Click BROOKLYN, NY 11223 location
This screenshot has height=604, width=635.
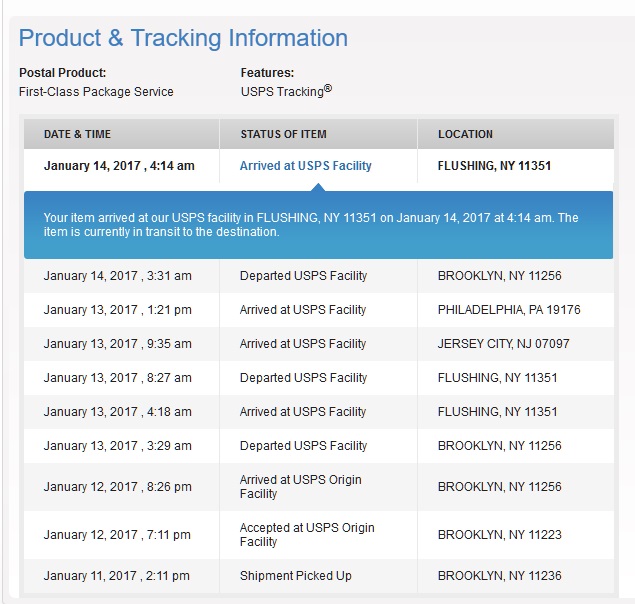[x=499, y=535]
